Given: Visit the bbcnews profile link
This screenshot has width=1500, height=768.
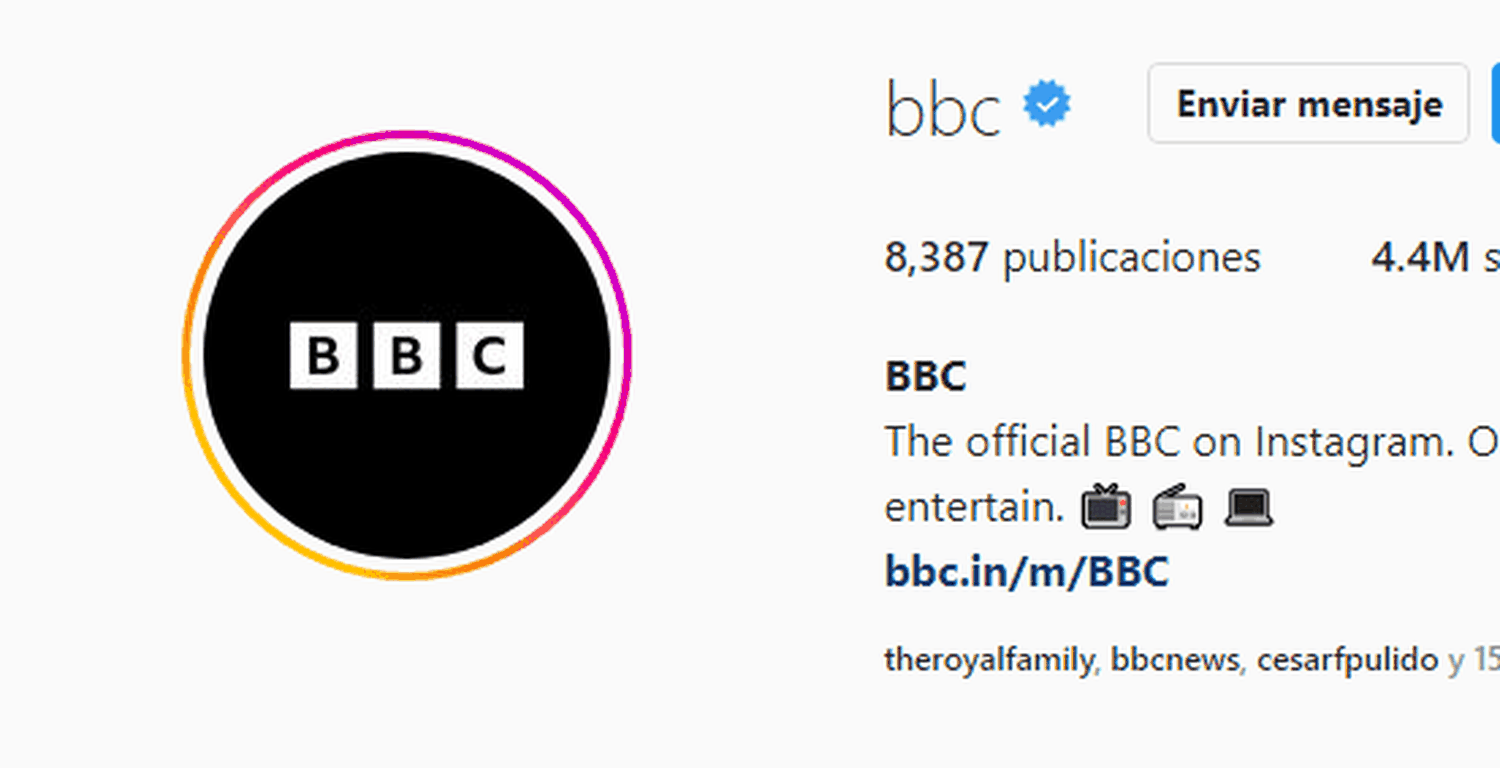Looking at the screenshot, I should pos(1175,661).
